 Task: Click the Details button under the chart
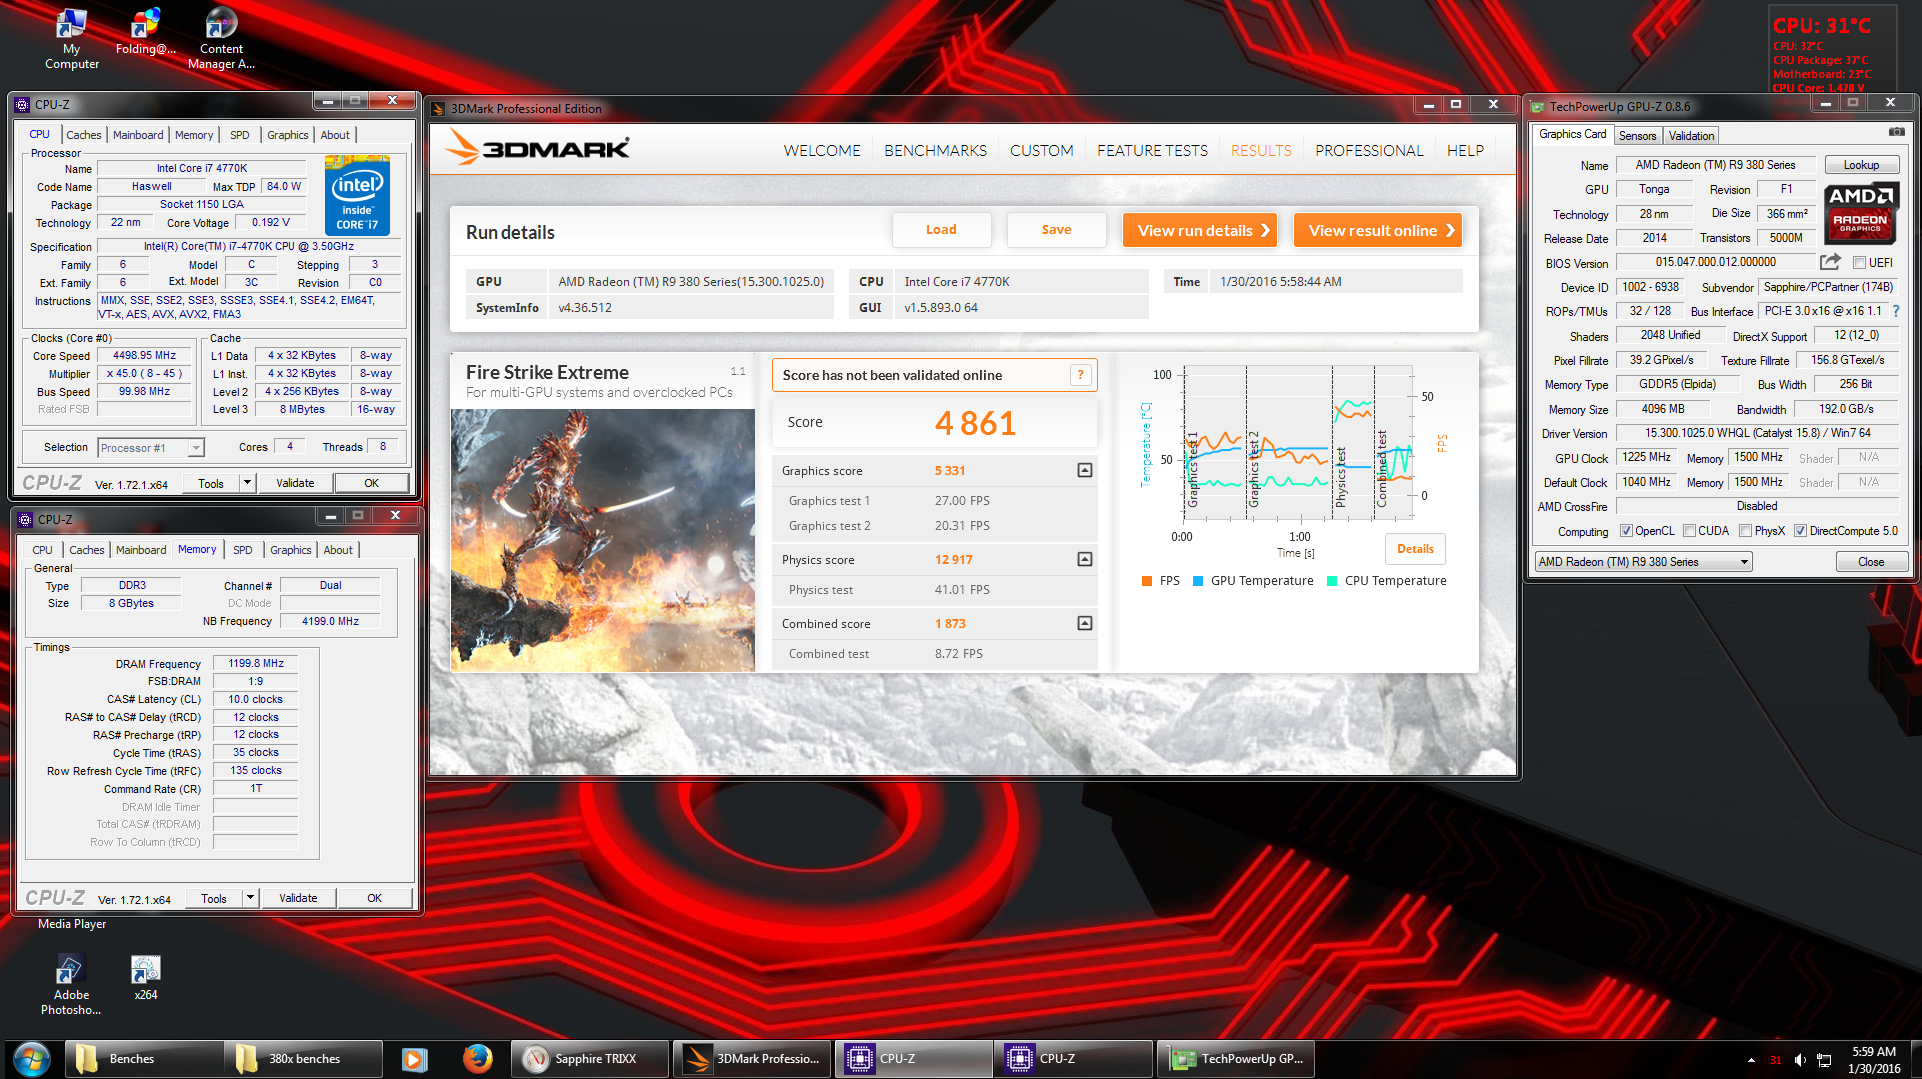click(x=1415, y=549)
